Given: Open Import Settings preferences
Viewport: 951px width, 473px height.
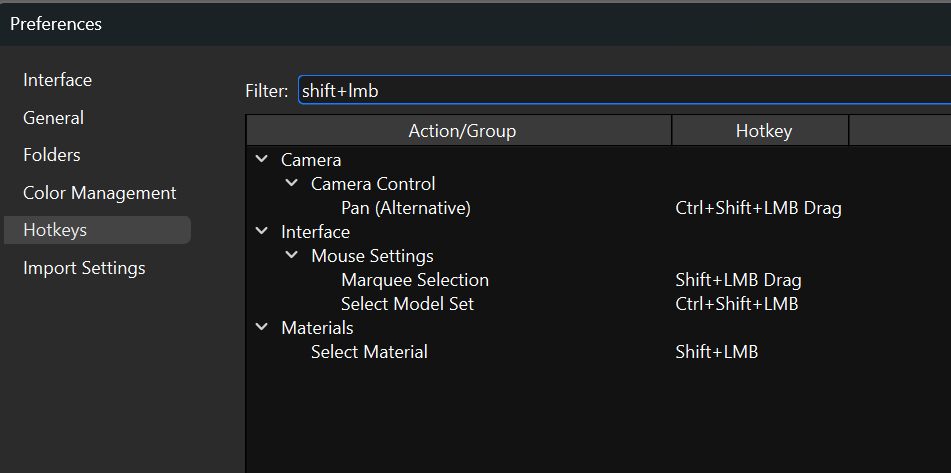Looking at the screenshot, I should [85, 268].
